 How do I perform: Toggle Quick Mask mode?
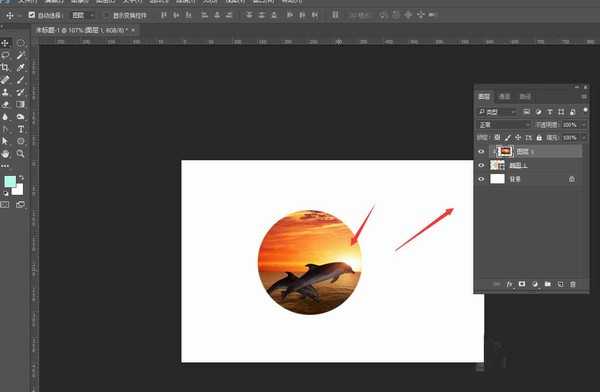(x=5, y=205)
